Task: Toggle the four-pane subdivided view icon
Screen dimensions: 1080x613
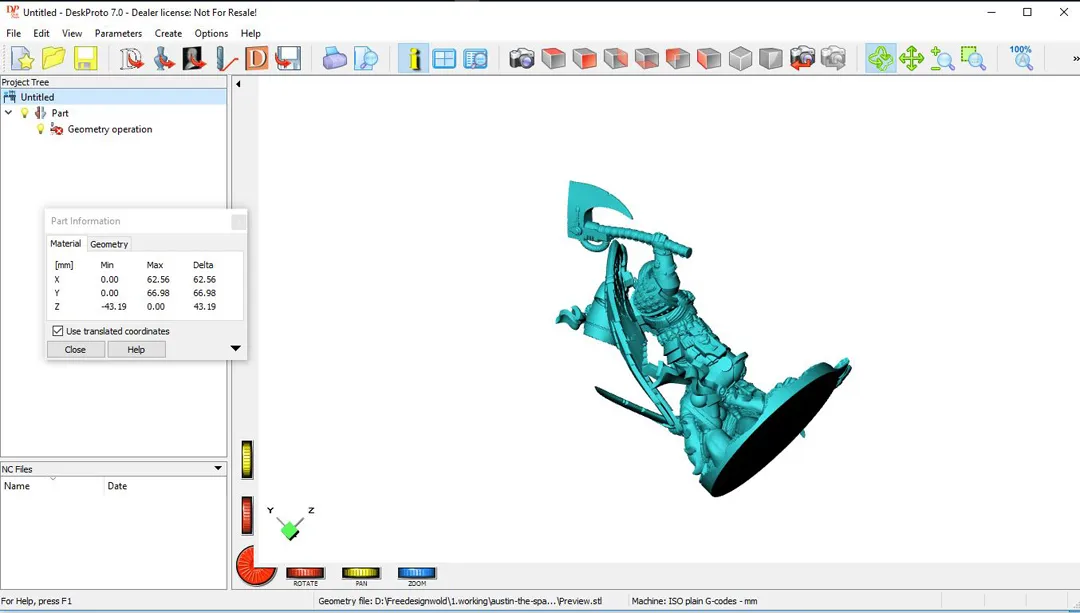Action: pyautogui.click(x=444, y=59)
